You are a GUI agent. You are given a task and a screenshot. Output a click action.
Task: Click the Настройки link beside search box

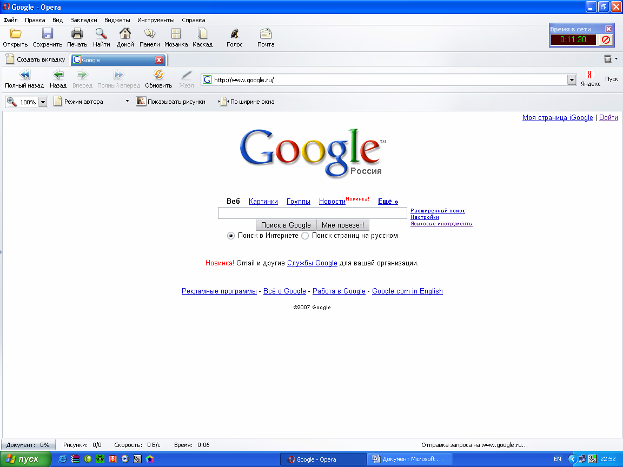coord(424,217)
